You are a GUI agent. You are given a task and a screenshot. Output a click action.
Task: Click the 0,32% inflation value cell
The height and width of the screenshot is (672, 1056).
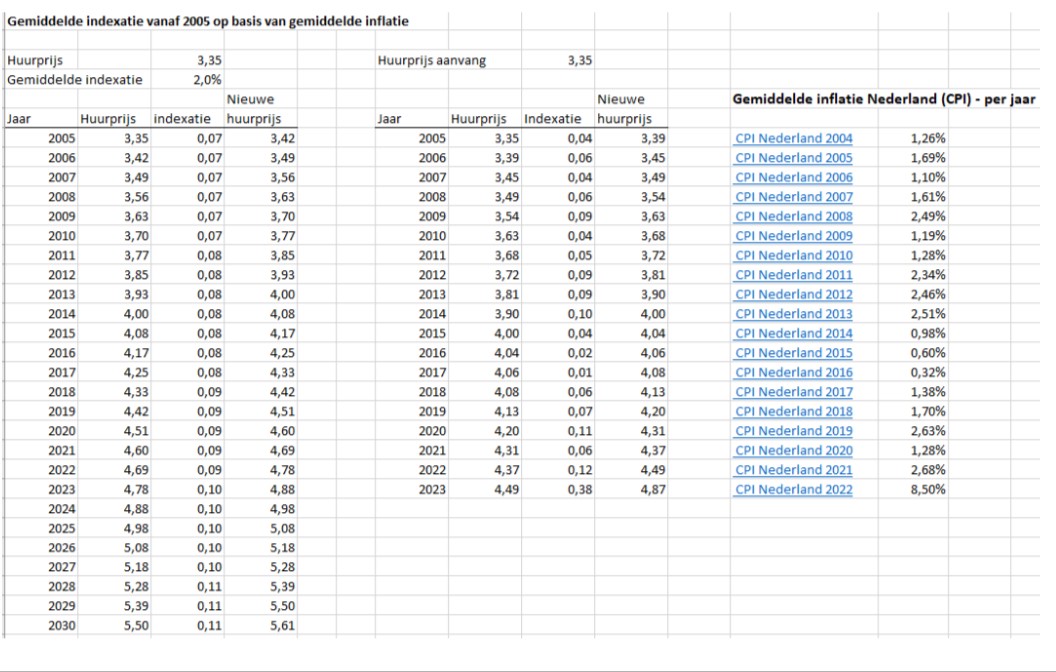pos(928,372)
